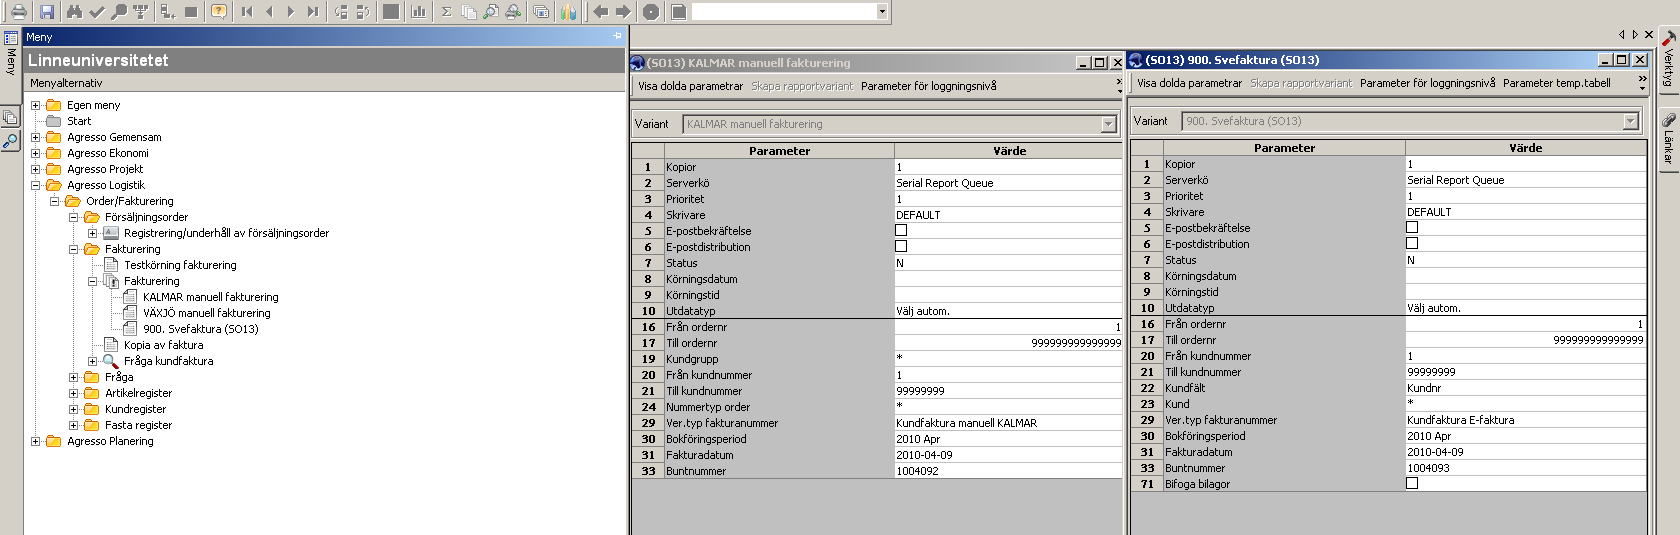Click the sidebar magnifier search icon
1680x535 pixels.
point(10,141)
